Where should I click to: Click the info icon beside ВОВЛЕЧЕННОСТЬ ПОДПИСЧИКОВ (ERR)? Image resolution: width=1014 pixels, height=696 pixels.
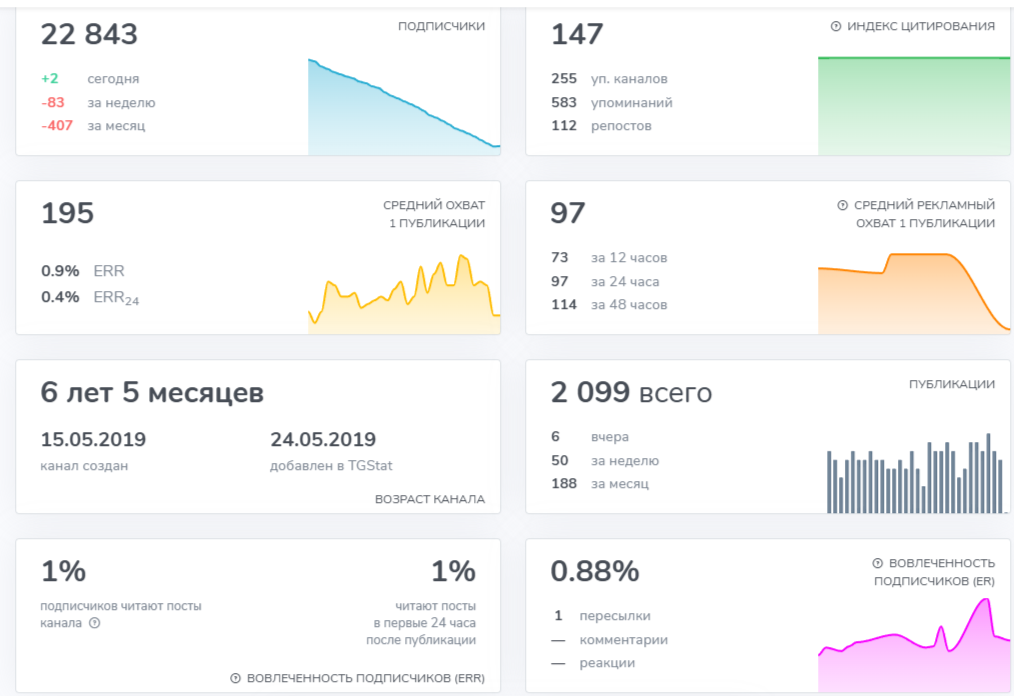(235, 678)
